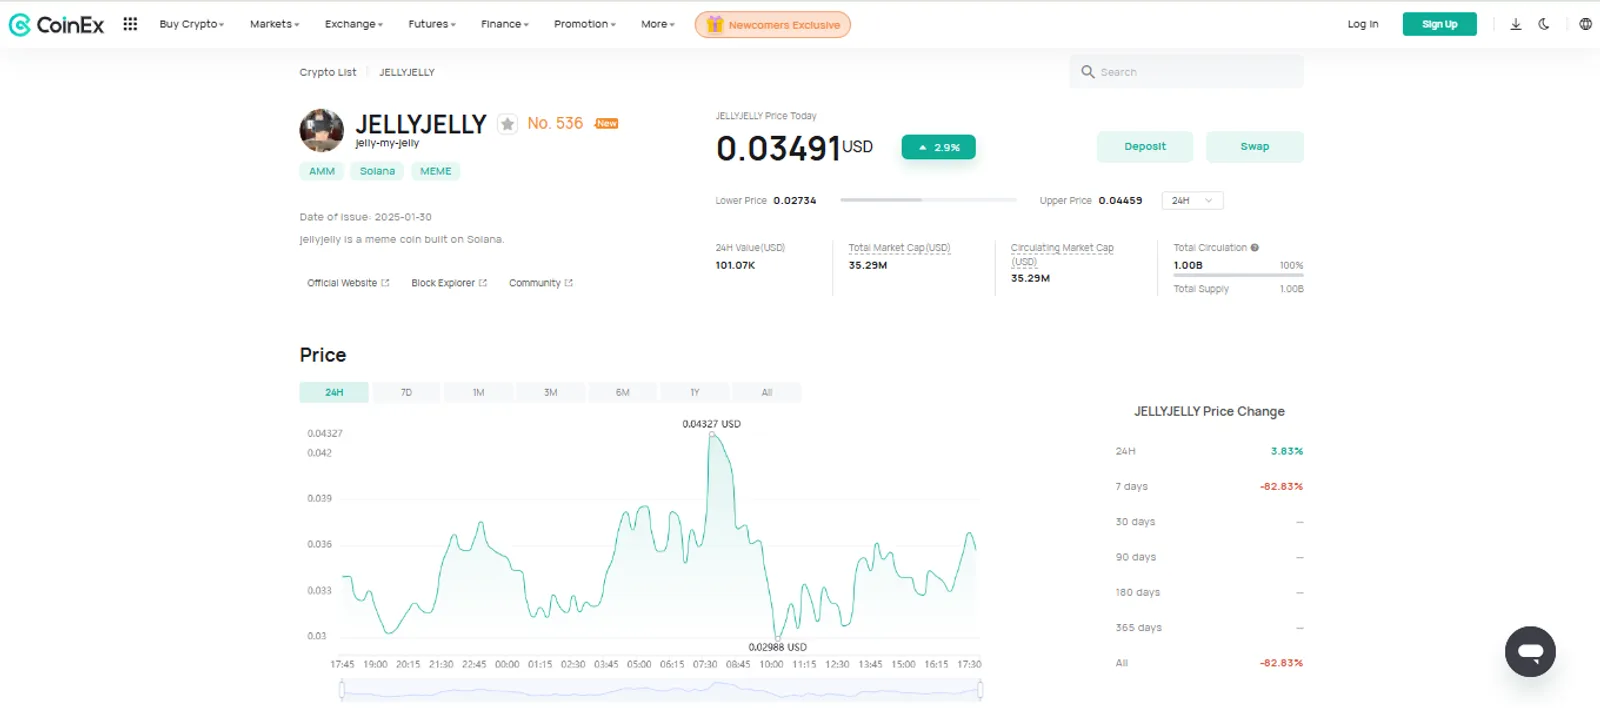Click the Deposit button
Image resolution: width=1600 pixels, height=708 pixels.
(x=1145, y=146)
